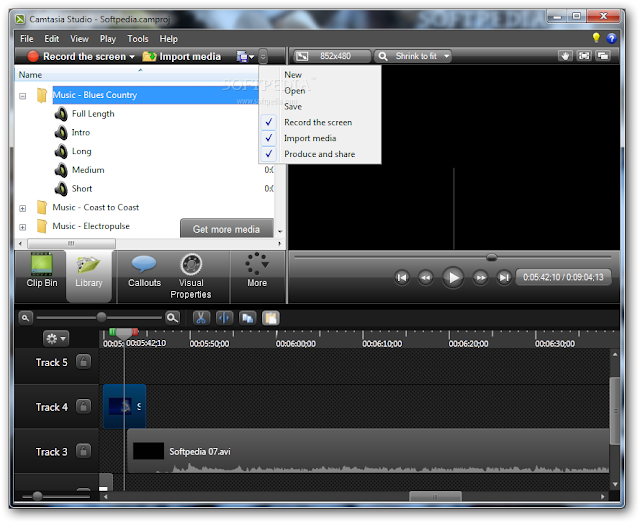
Task: Click Import media button
Action: click(x=182, y=56)
